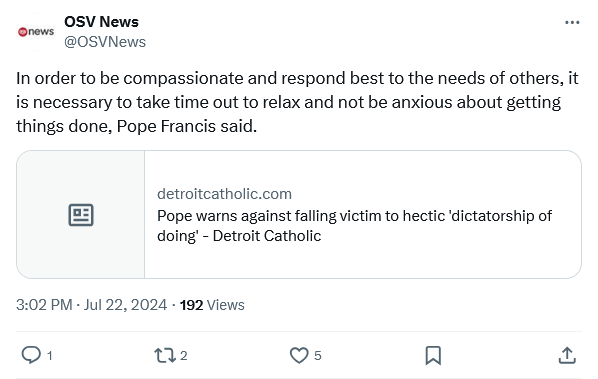
Task: Bookmark this post with the bookmark icon
Action: coord(433,355)
